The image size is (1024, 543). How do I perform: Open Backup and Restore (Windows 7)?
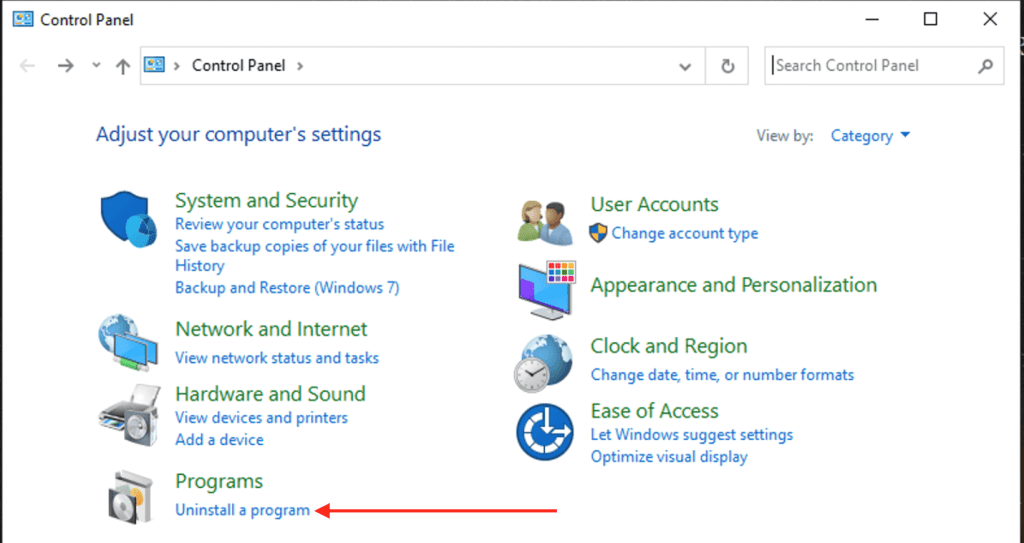[287, 288]
